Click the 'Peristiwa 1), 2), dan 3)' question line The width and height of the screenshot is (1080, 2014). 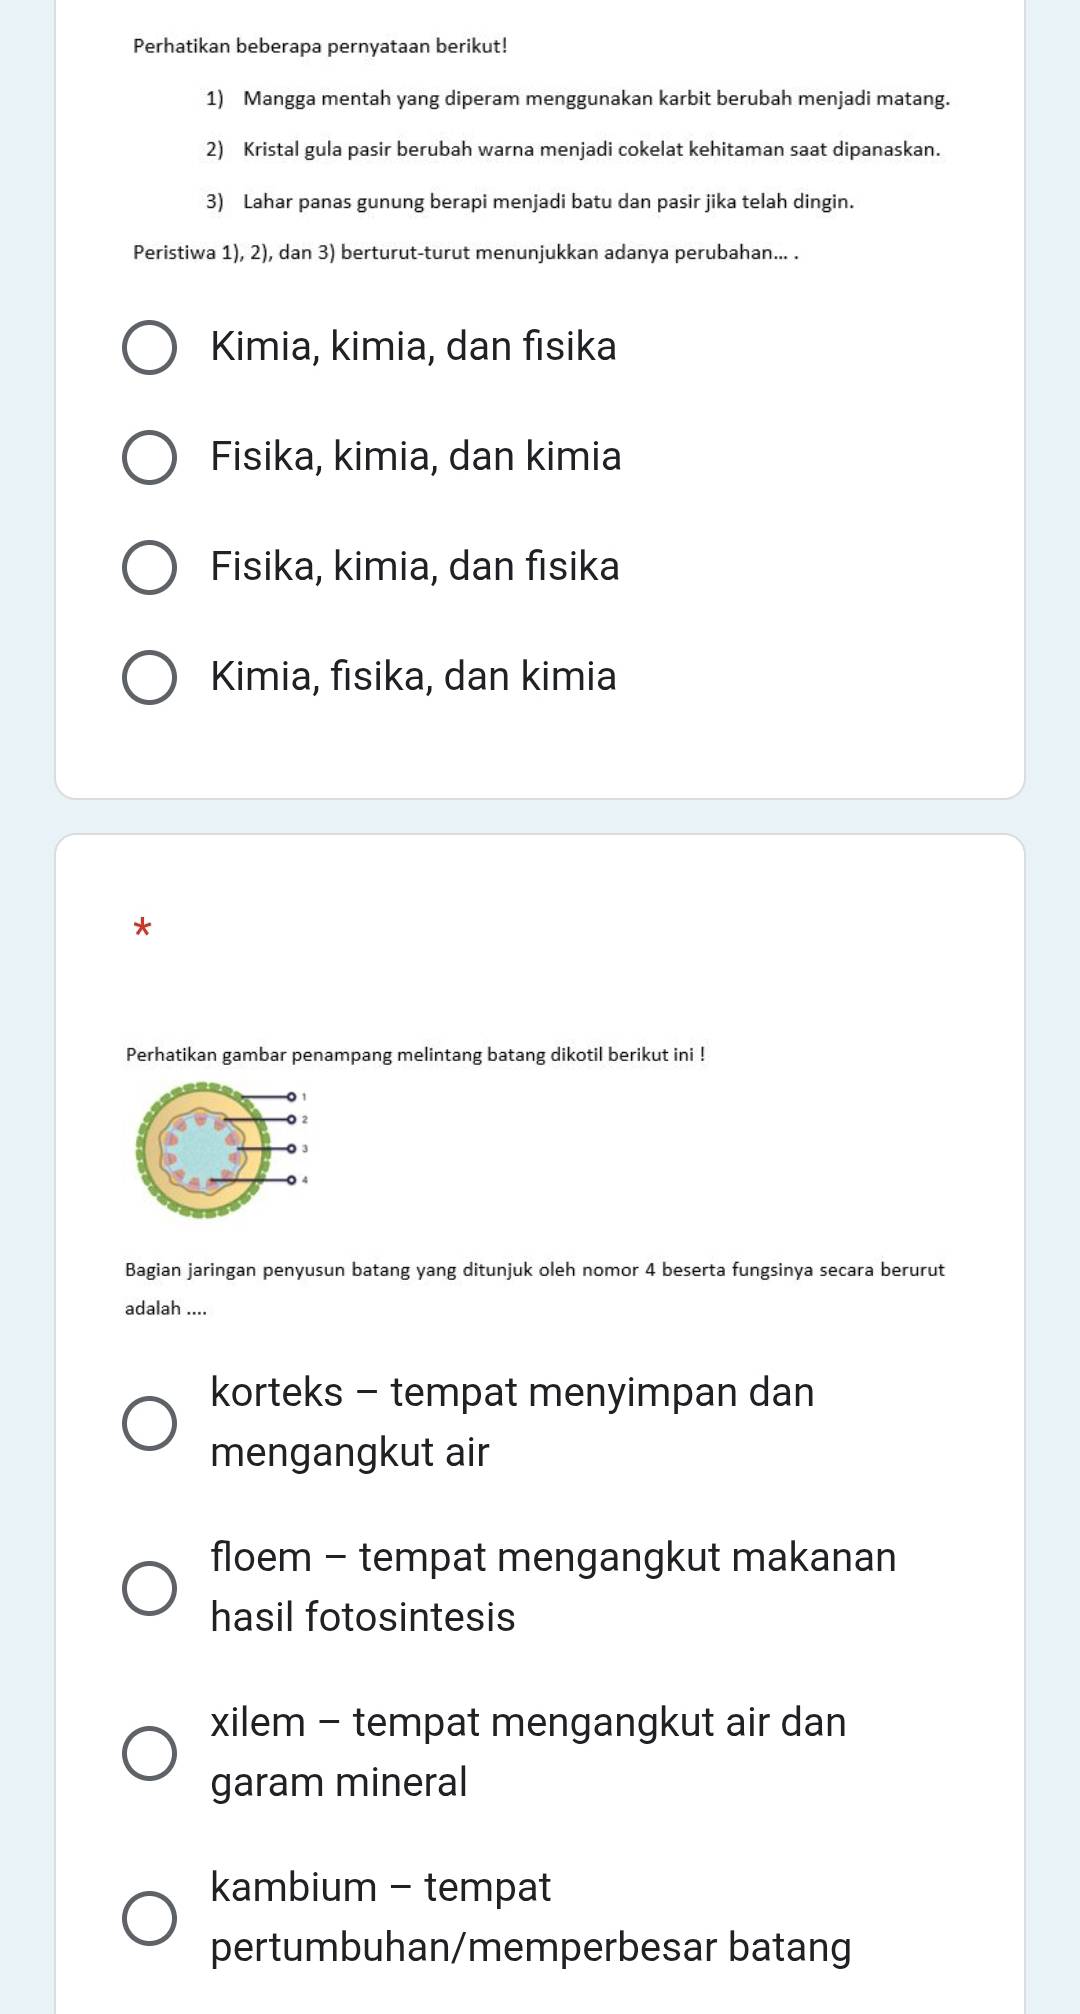(x=465, y=252)
